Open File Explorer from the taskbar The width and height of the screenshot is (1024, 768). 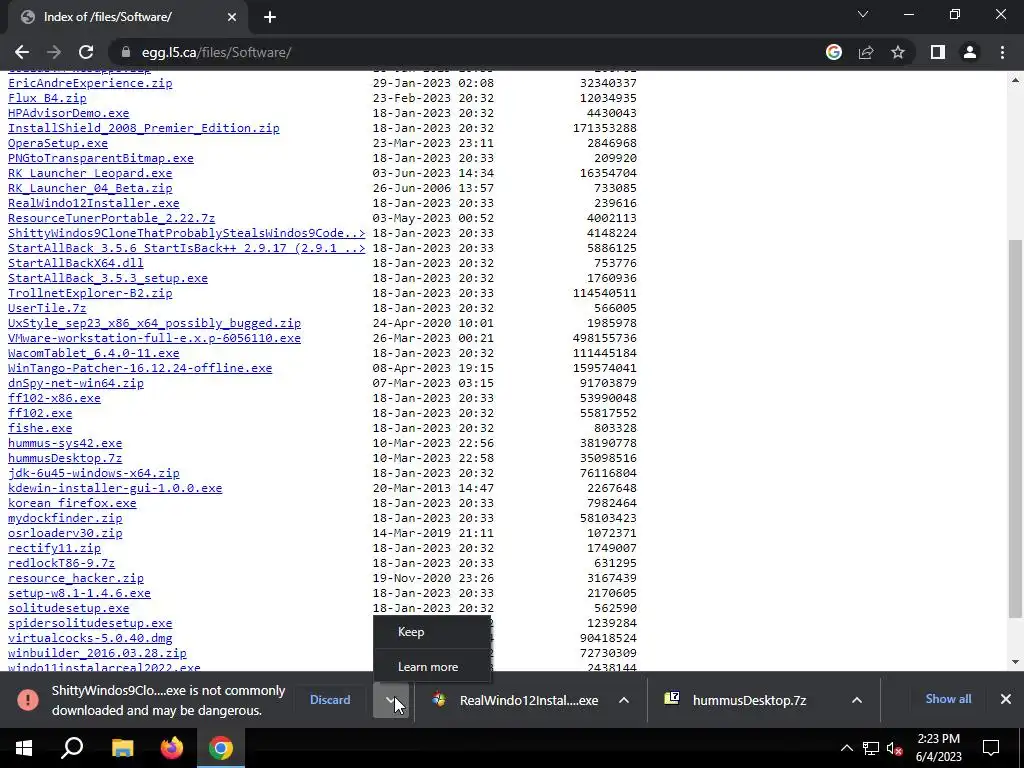tap(122, 748)
